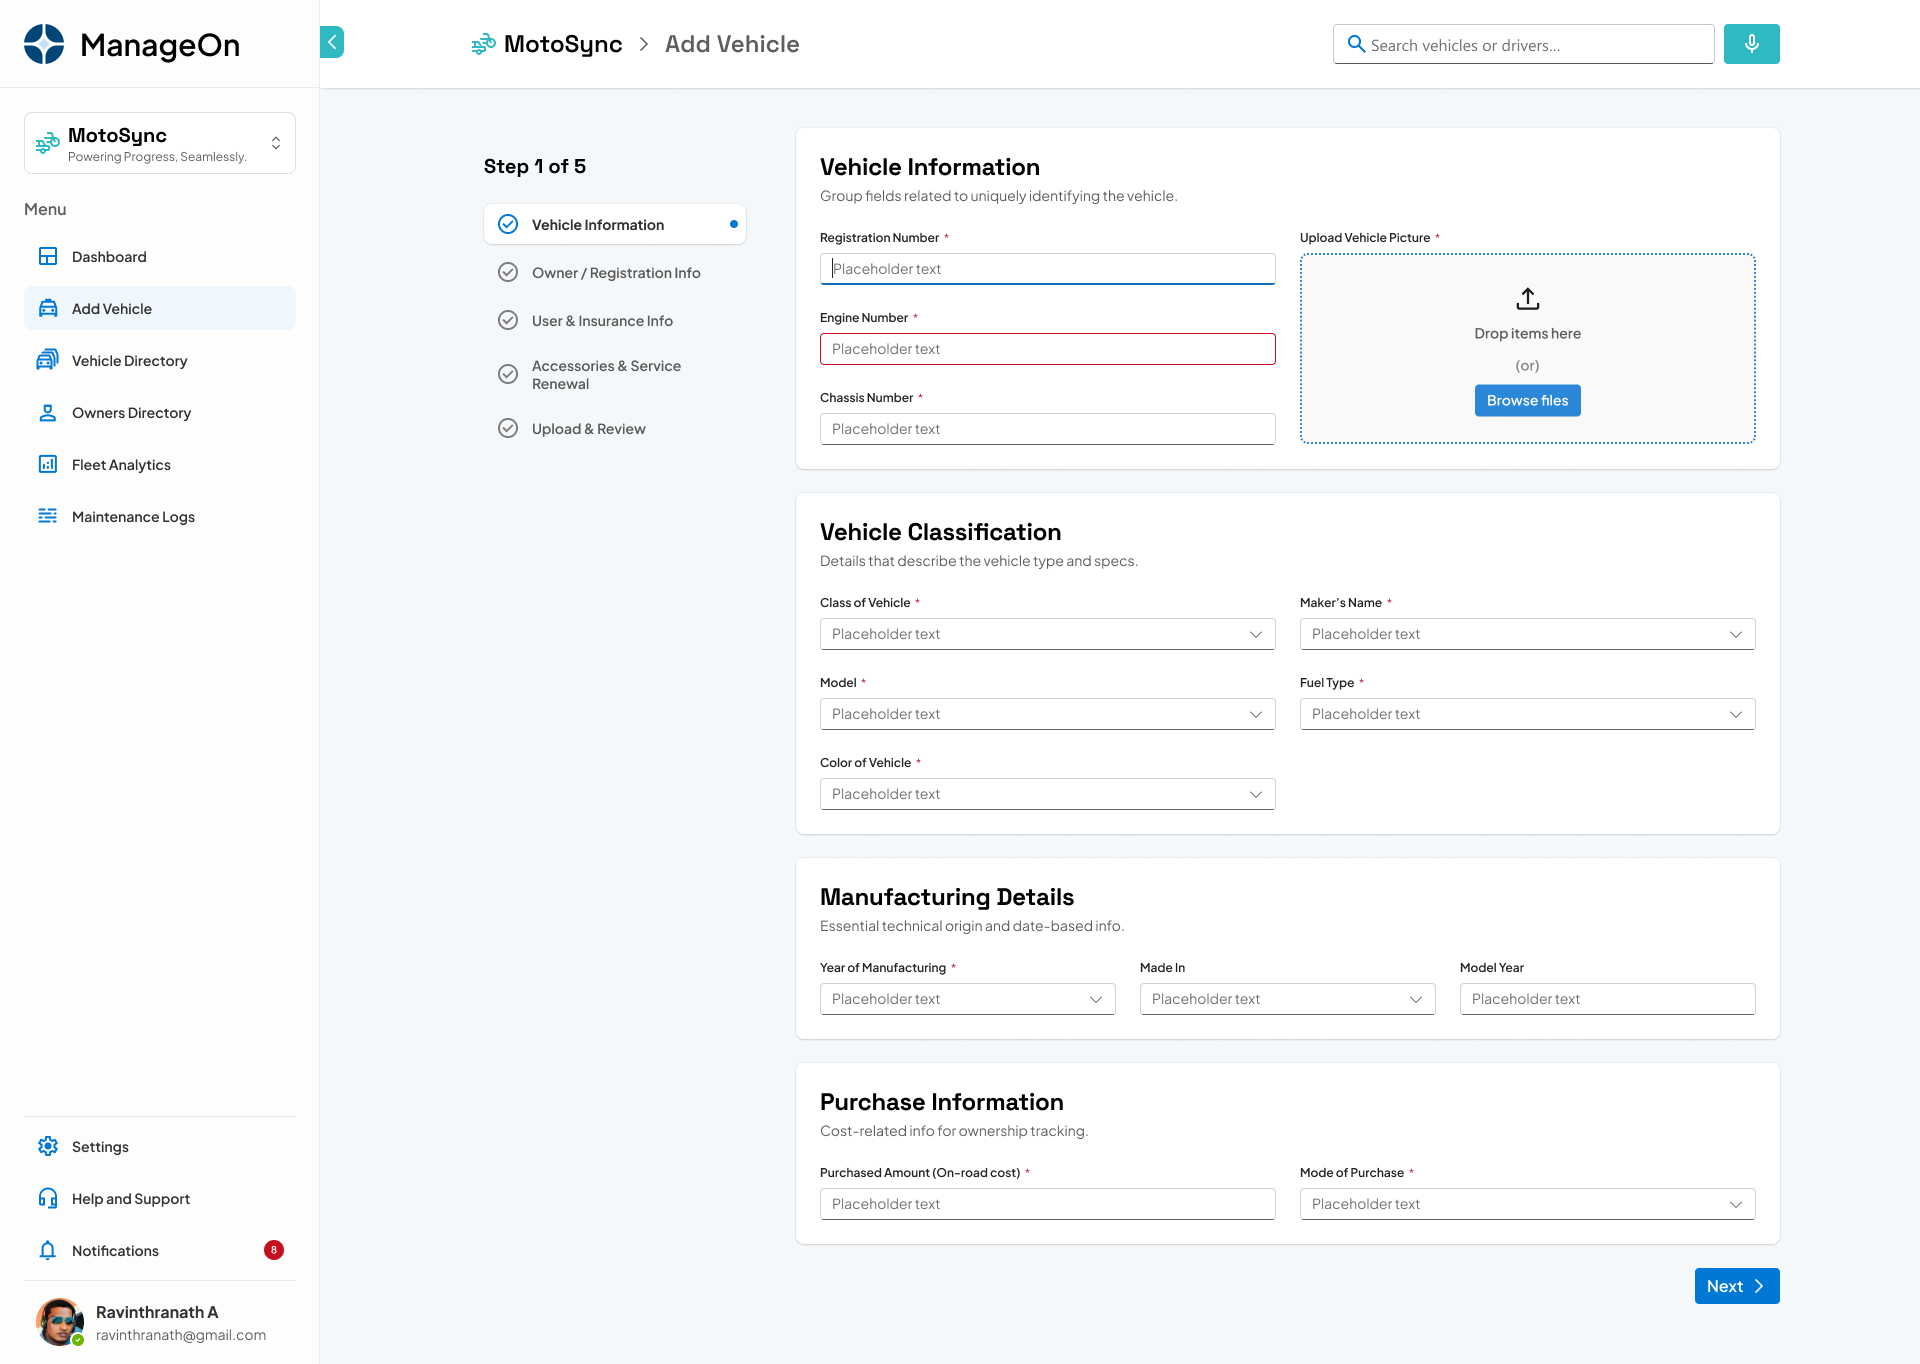Click inside the Registration Number field
The width and height of the screenshot is (1920, 1364).
[x=1047, y=268]
